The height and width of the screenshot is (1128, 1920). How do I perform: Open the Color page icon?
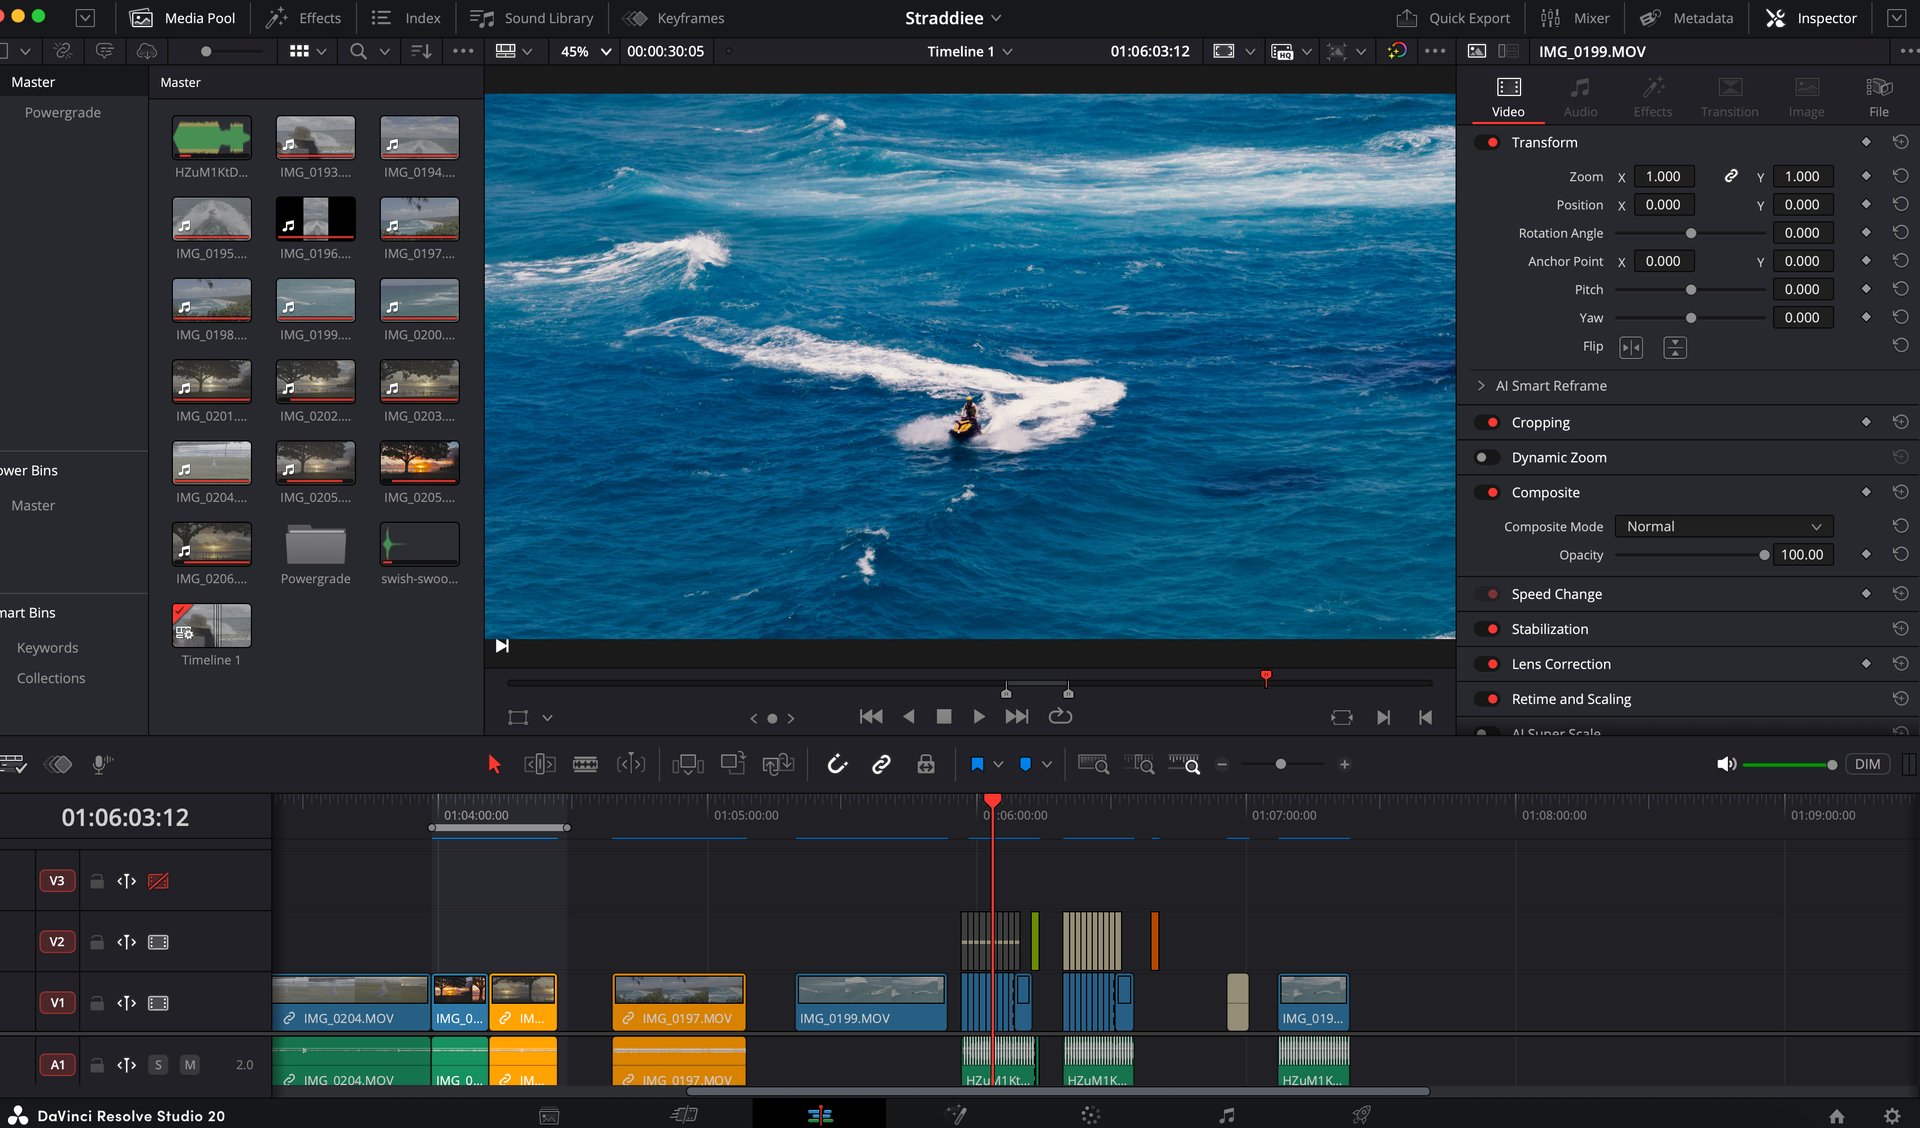[x=1090, y=1115]
